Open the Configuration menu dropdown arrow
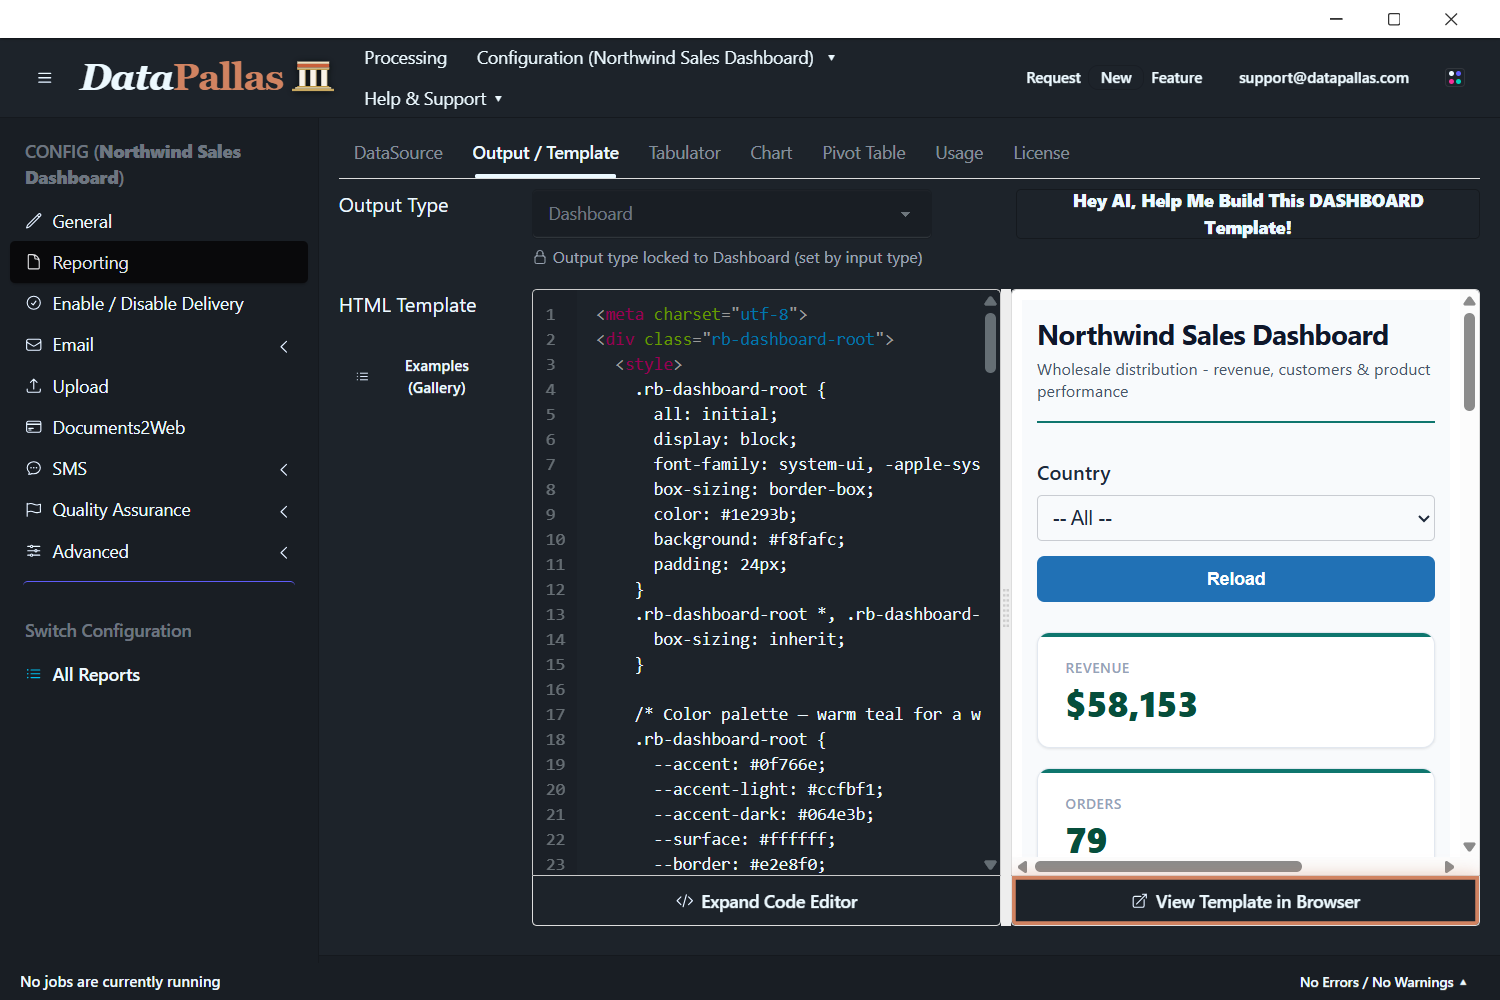Image resolution: width=1500 pixels, height=1000 pixels. 831,58
